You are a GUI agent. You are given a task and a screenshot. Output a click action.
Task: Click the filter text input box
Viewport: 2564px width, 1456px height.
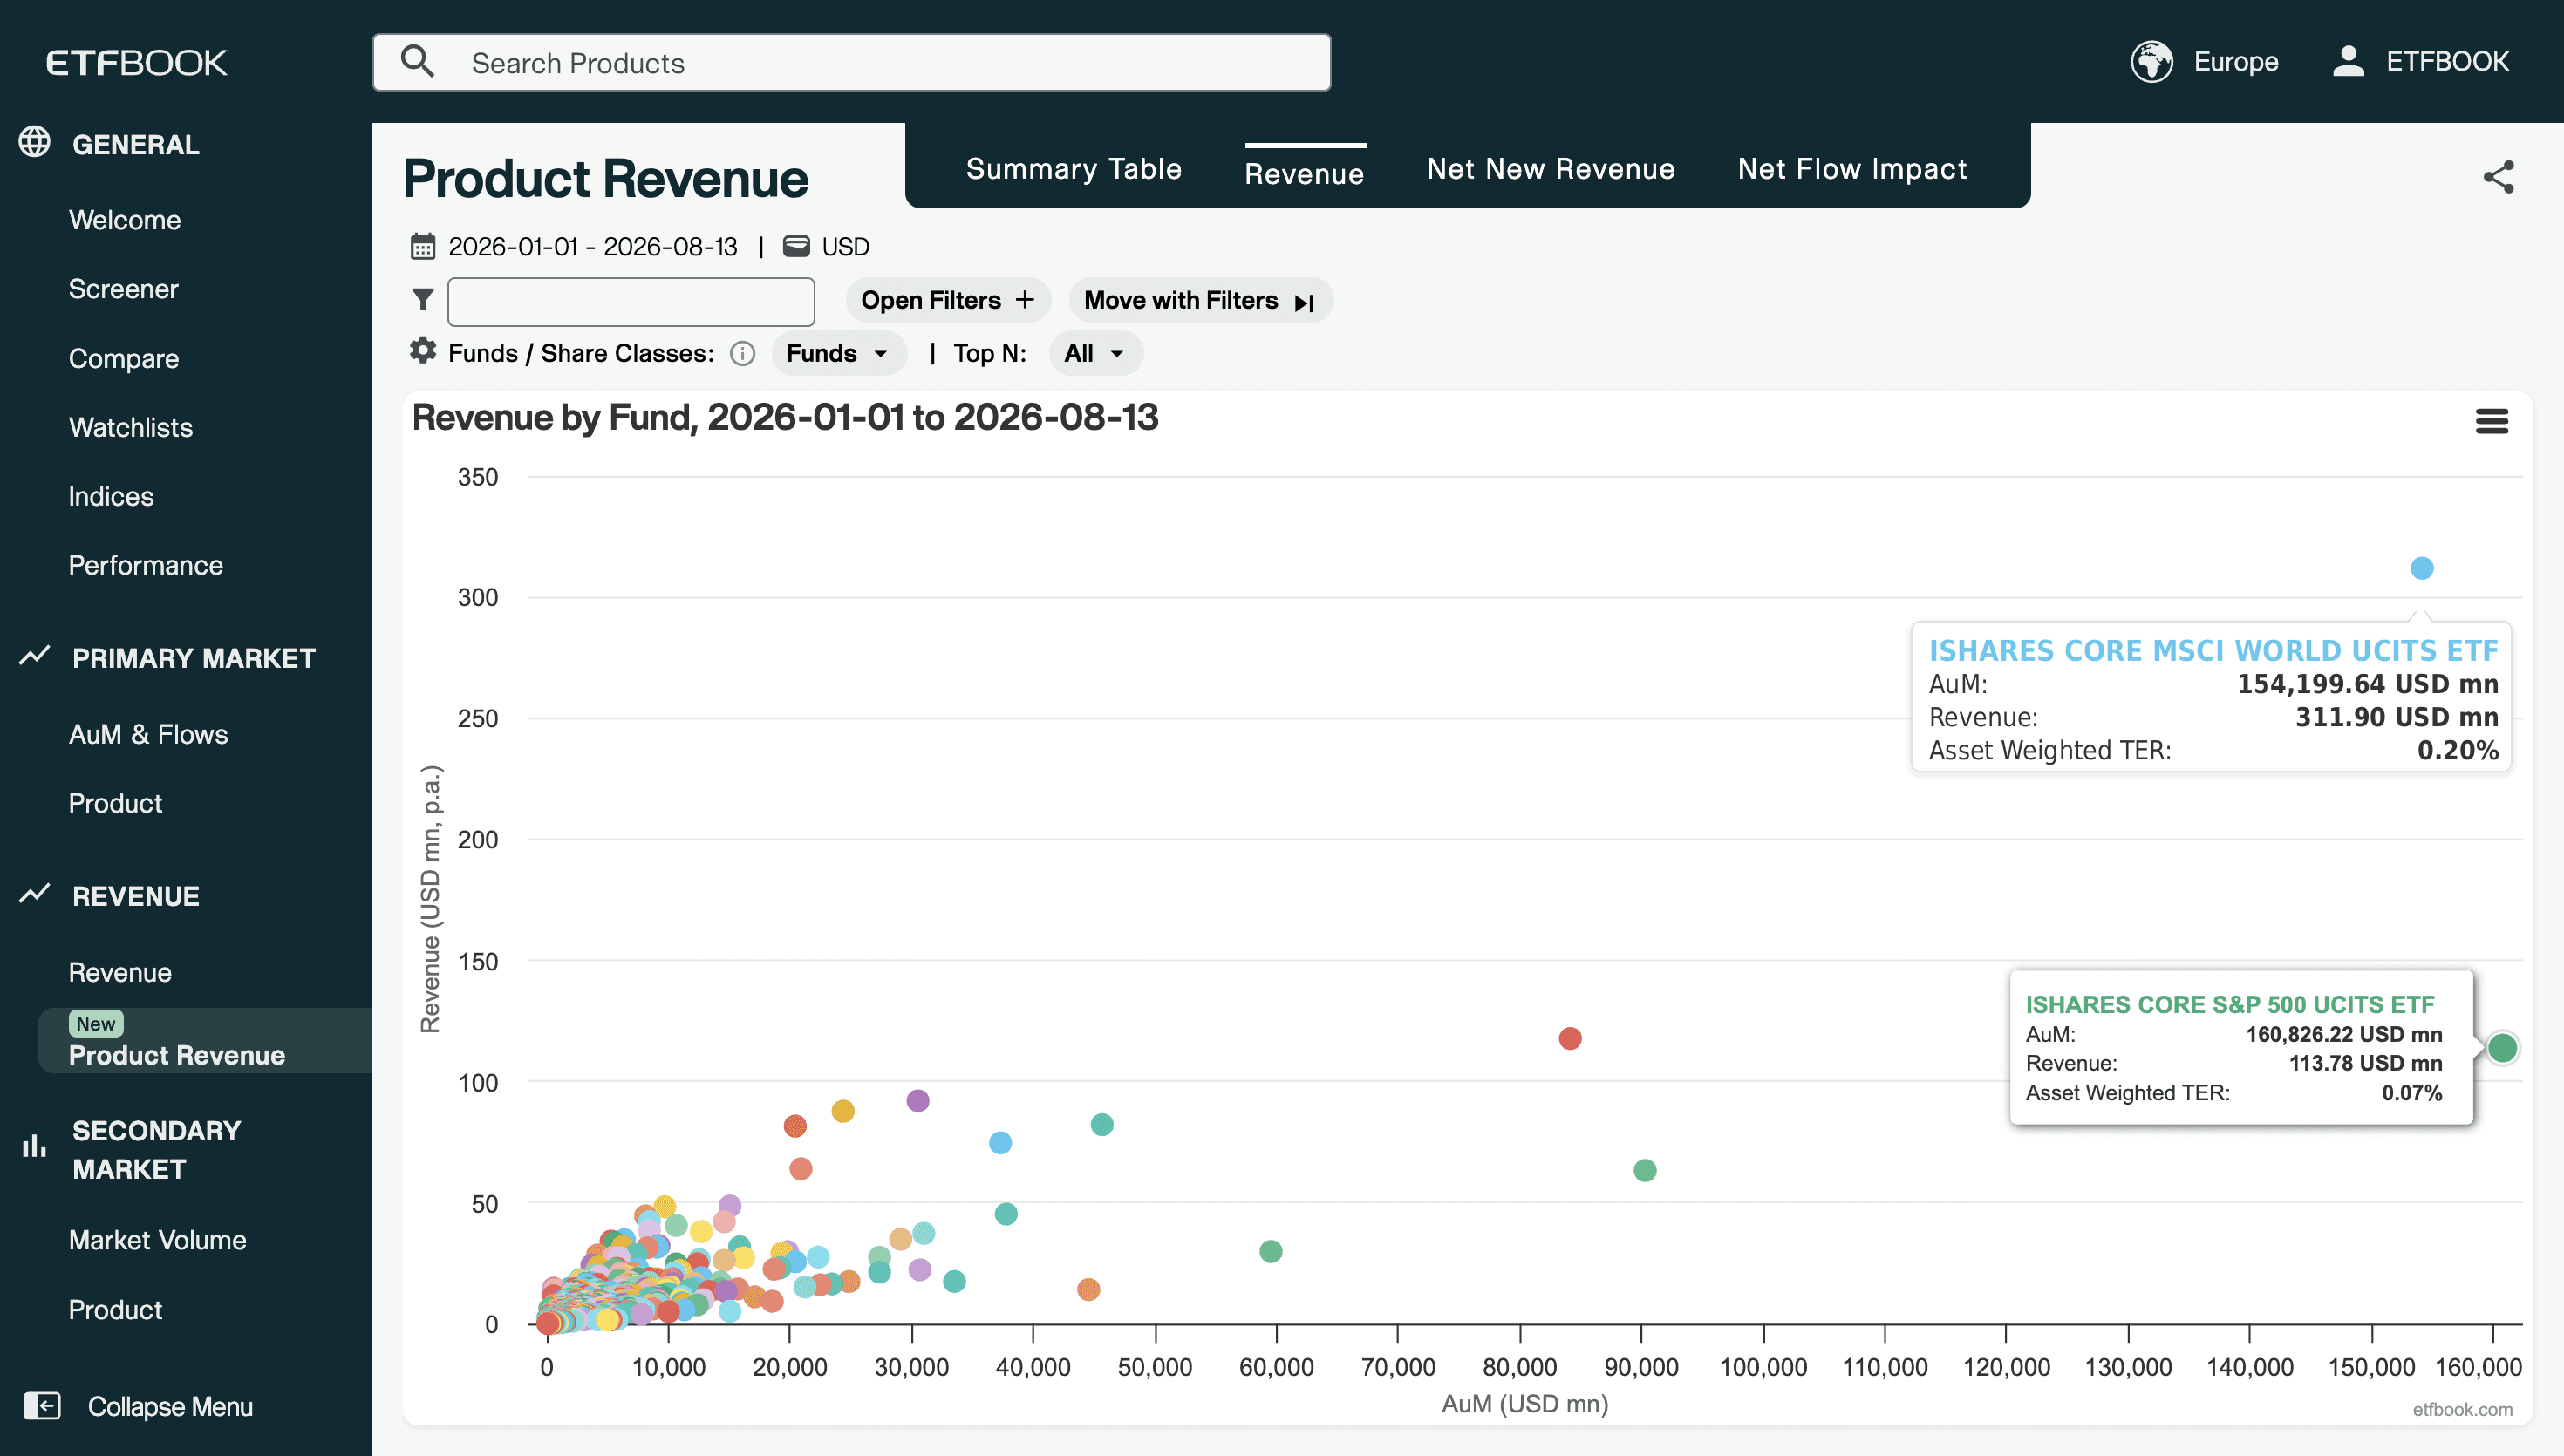coord(631,301)
